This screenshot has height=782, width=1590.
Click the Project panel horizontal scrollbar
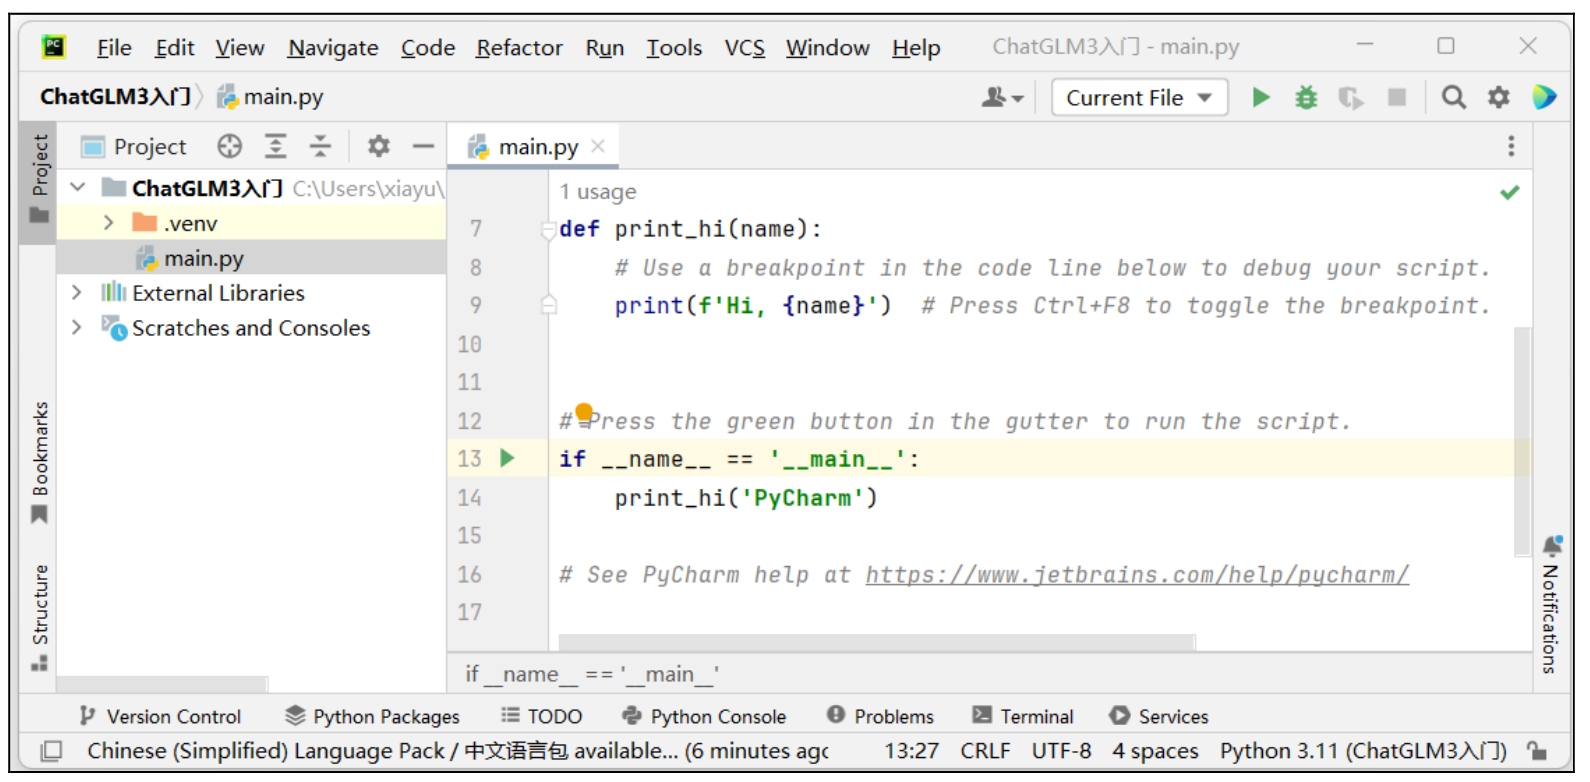point(162,684)
